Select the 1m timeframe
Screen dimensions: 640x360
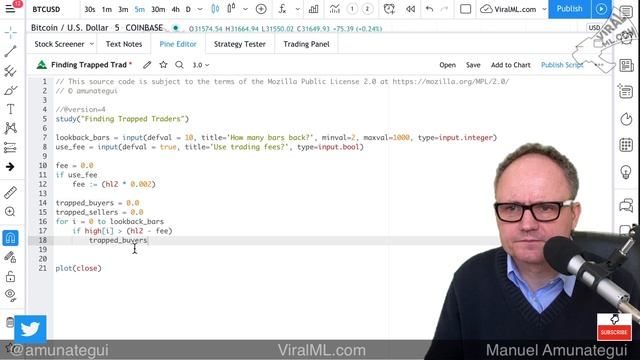pyautogui.click(x=107, y=9)
